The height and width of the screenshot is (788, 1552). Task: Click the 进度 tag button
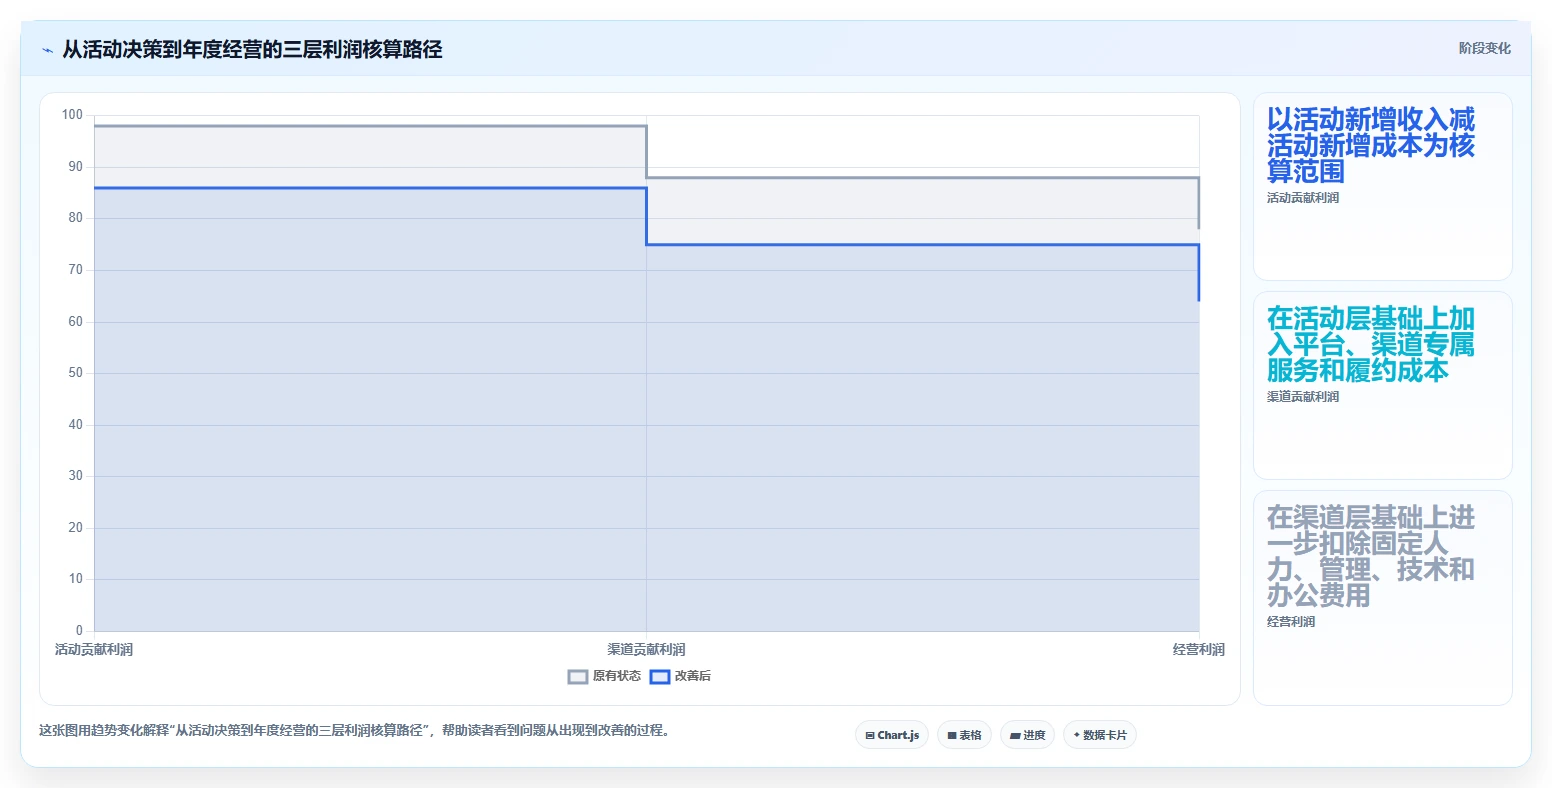pyautogui.click(x=1028, y=735)
